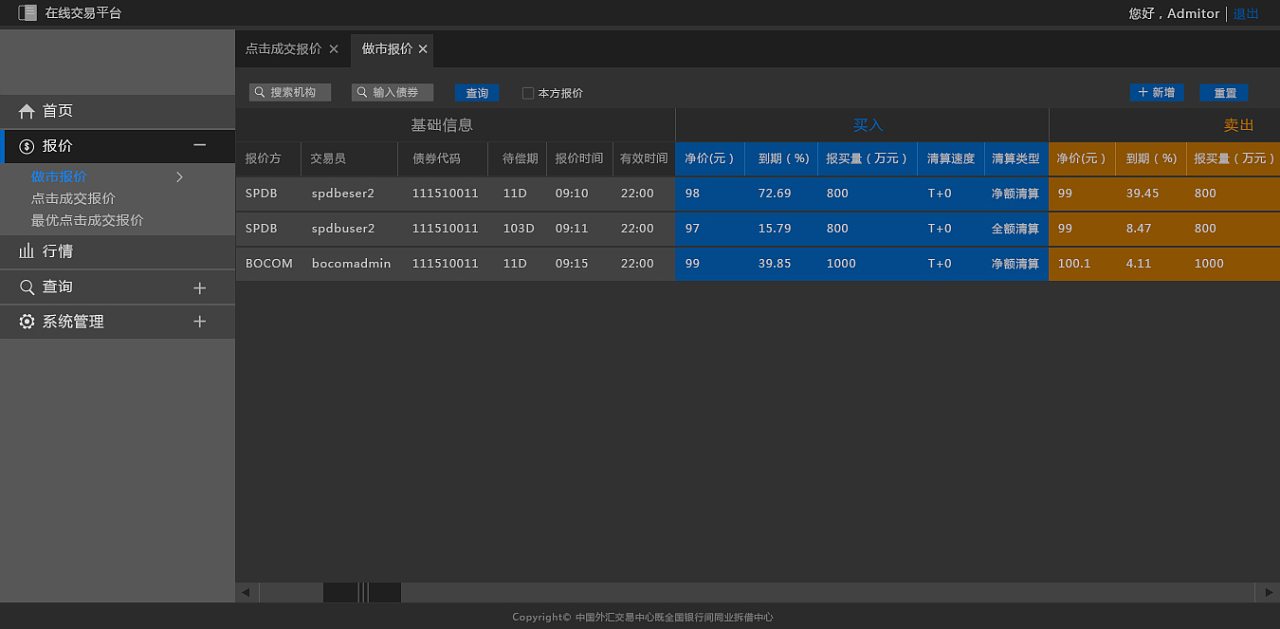Close the 做市报价 tab
Image resolution: width=1280 pixels, height=629 pixels.
[423, 49]
